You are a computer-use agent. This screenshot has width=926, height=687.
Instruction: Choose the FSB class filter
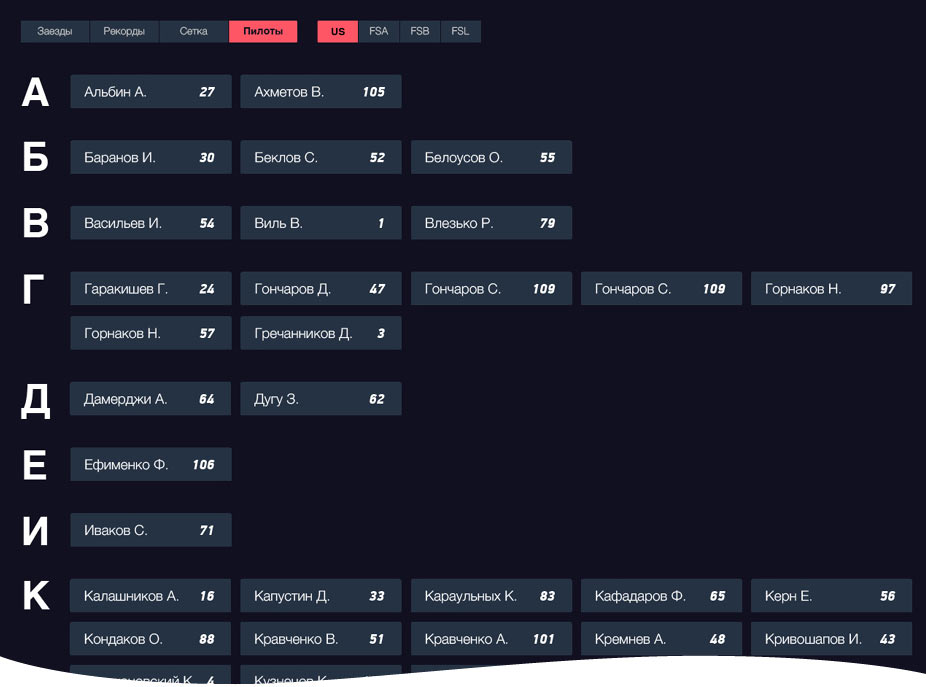click(420, 32)
